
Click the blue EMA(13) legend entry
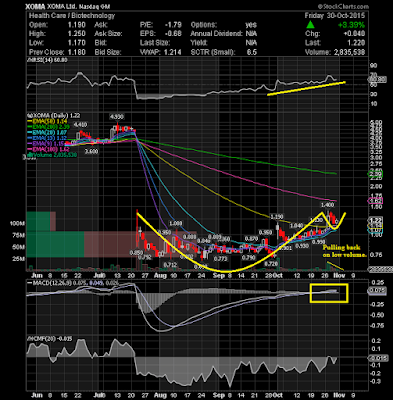pyautogui.click(x=46, y=138)
